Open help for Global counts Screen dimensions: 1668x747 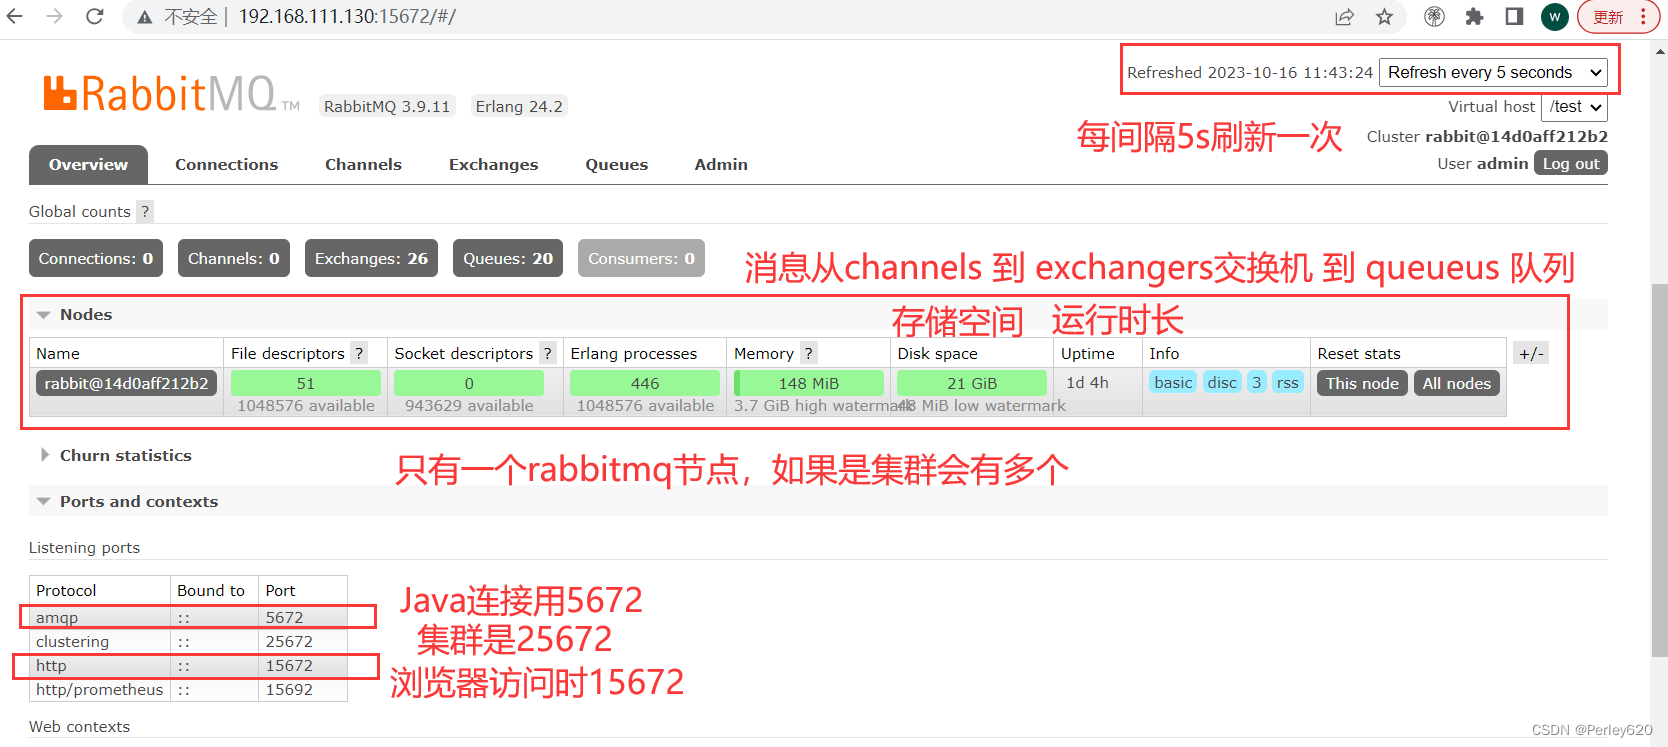145,211
